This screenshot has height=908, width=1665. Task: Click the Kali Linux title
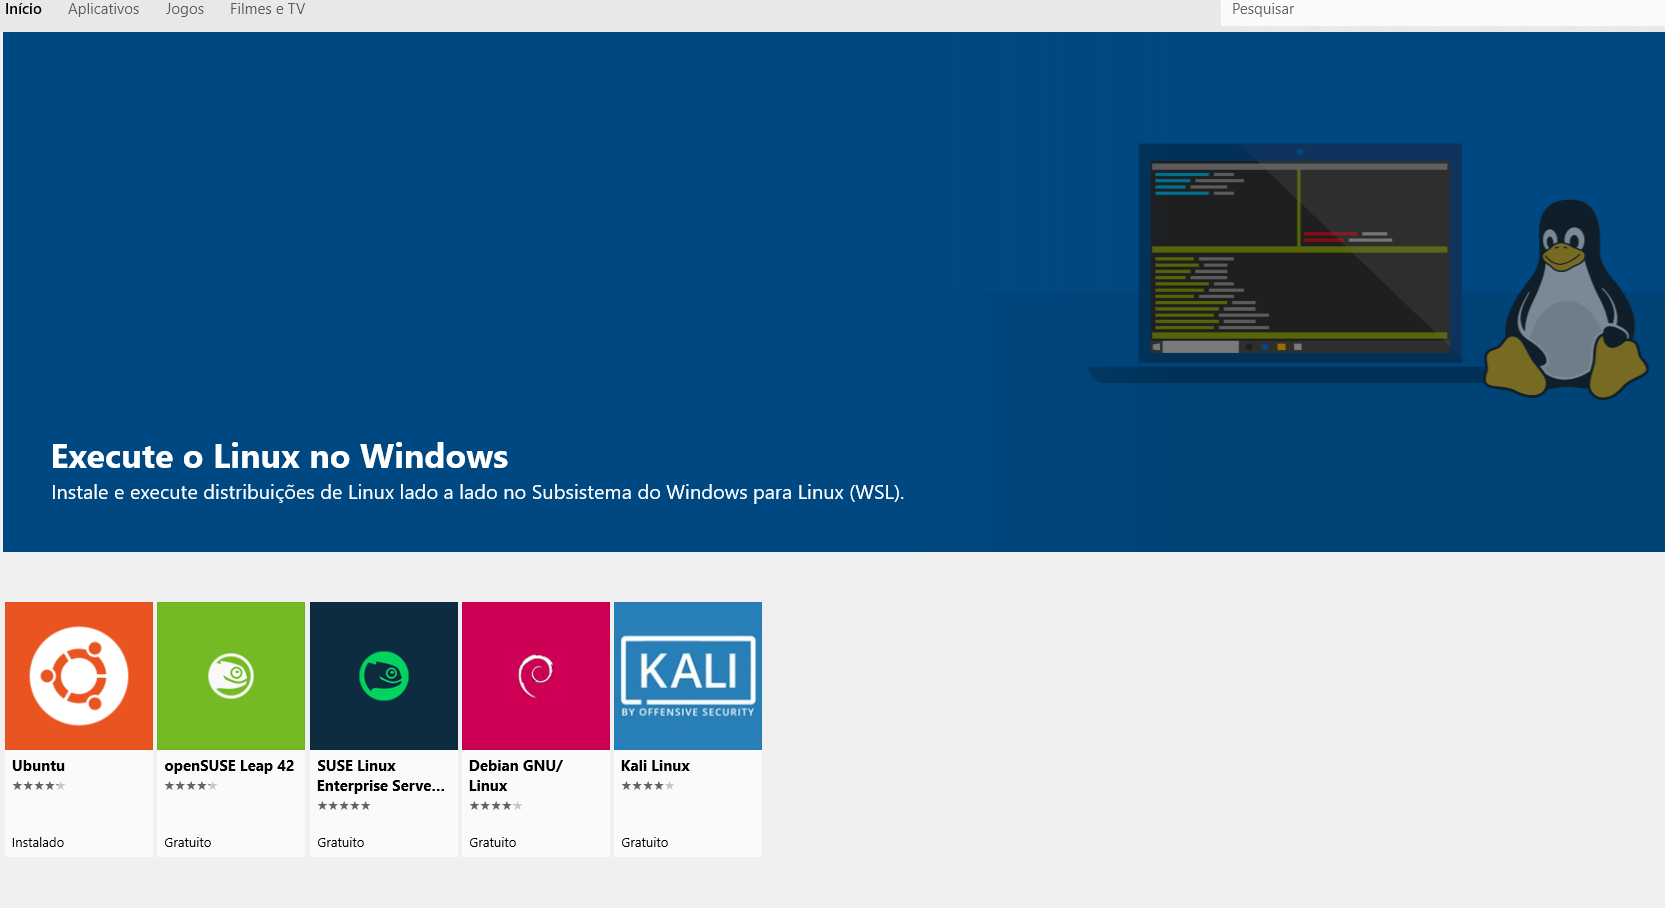pos(655,766)
